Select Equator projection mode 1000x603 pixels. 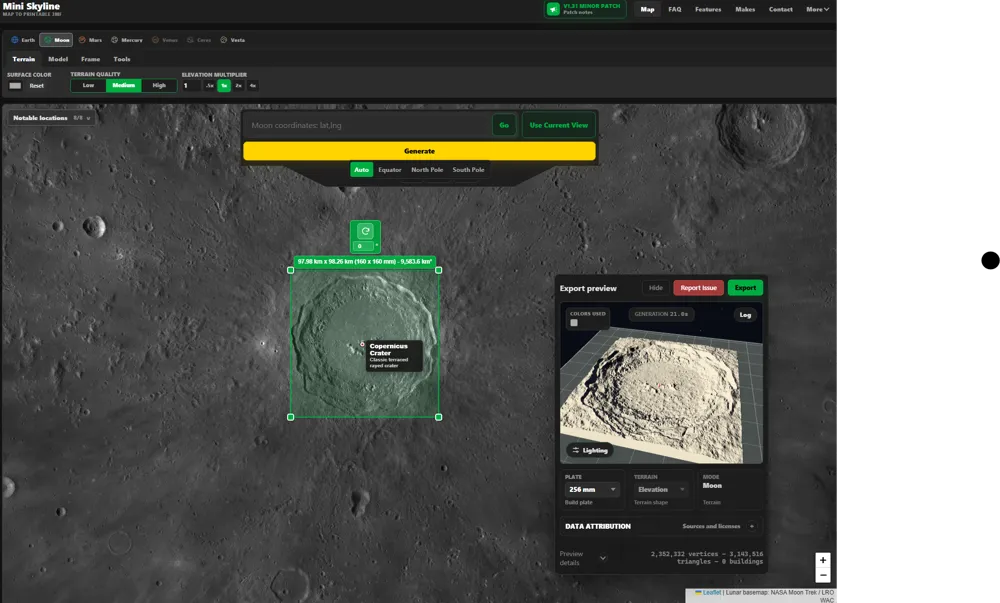click(390, 170)
